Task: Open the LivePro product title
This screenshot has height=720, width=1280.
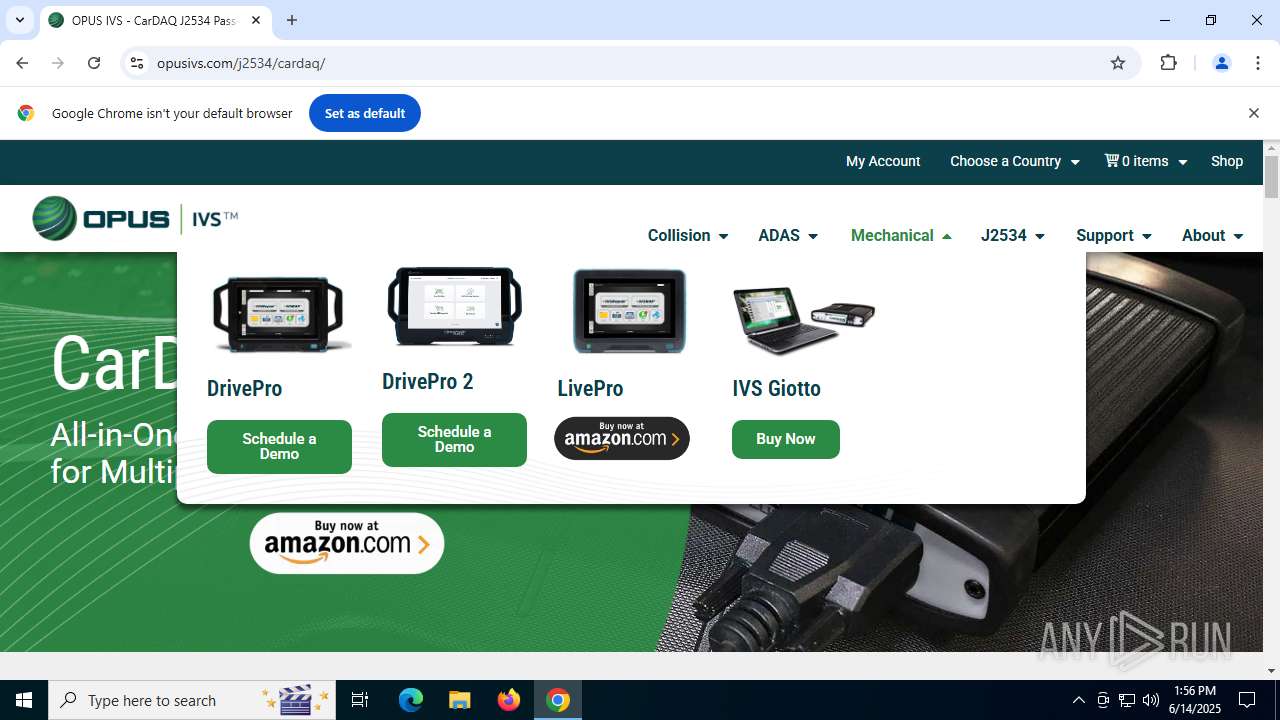Action: 590,389
